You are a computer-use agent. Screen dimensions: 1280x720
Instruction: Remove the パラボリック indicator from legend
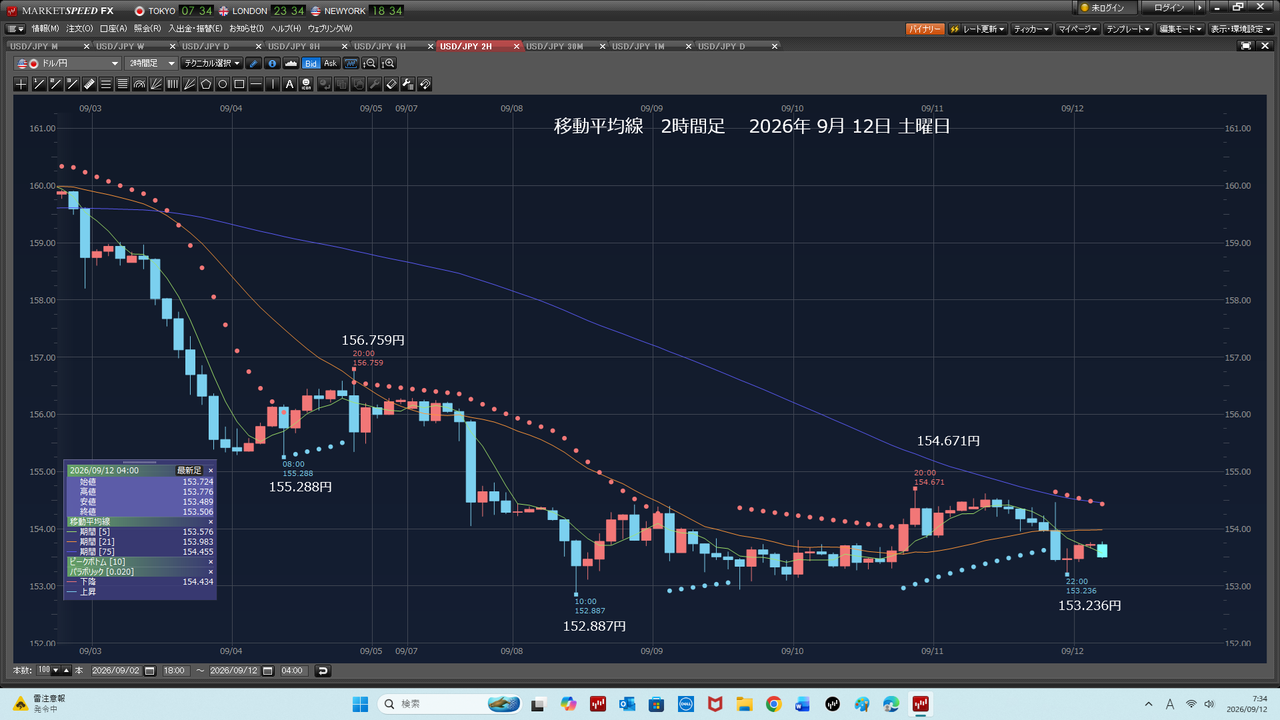pyautogui.click(x=211, y=572)
